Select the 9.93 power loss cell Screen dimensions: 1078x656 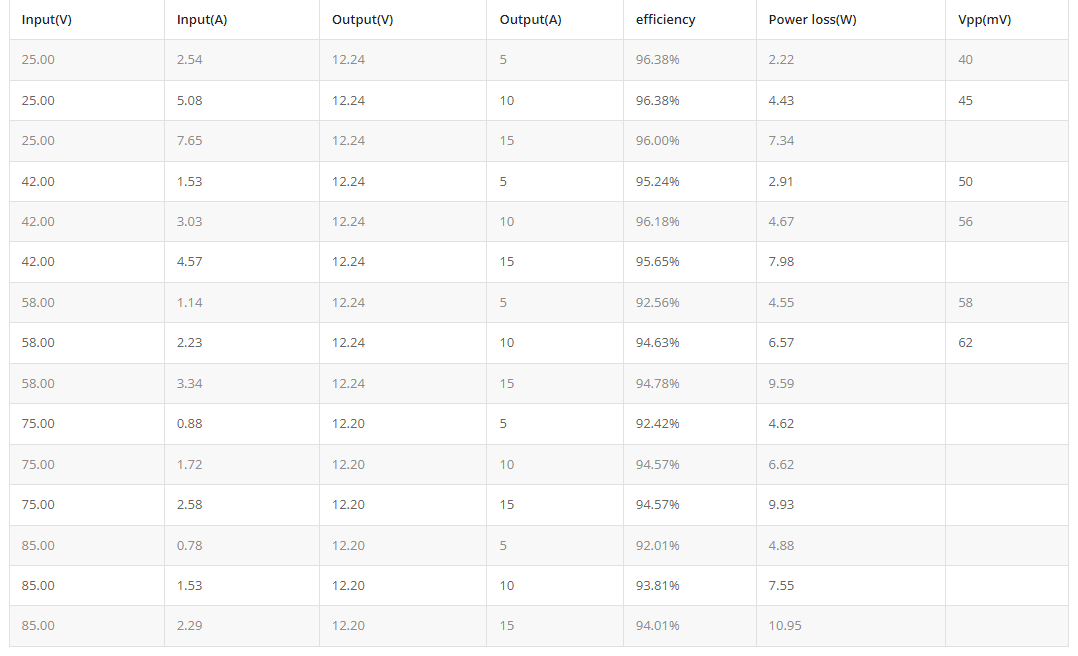coord(781,505)
